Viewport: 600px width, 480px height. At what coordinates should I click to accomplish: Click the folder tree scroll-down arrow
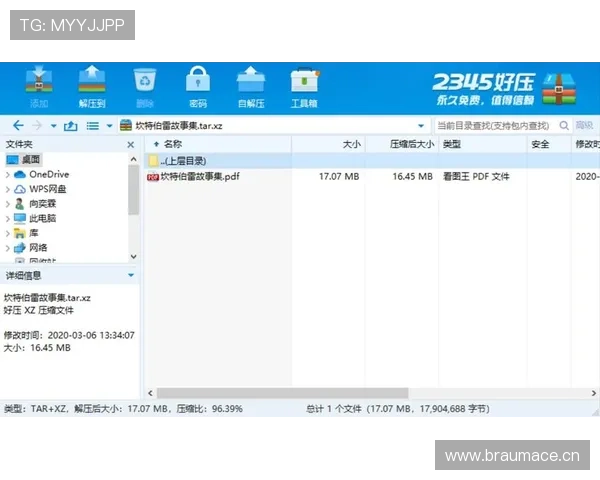click(x=134, y=256)
